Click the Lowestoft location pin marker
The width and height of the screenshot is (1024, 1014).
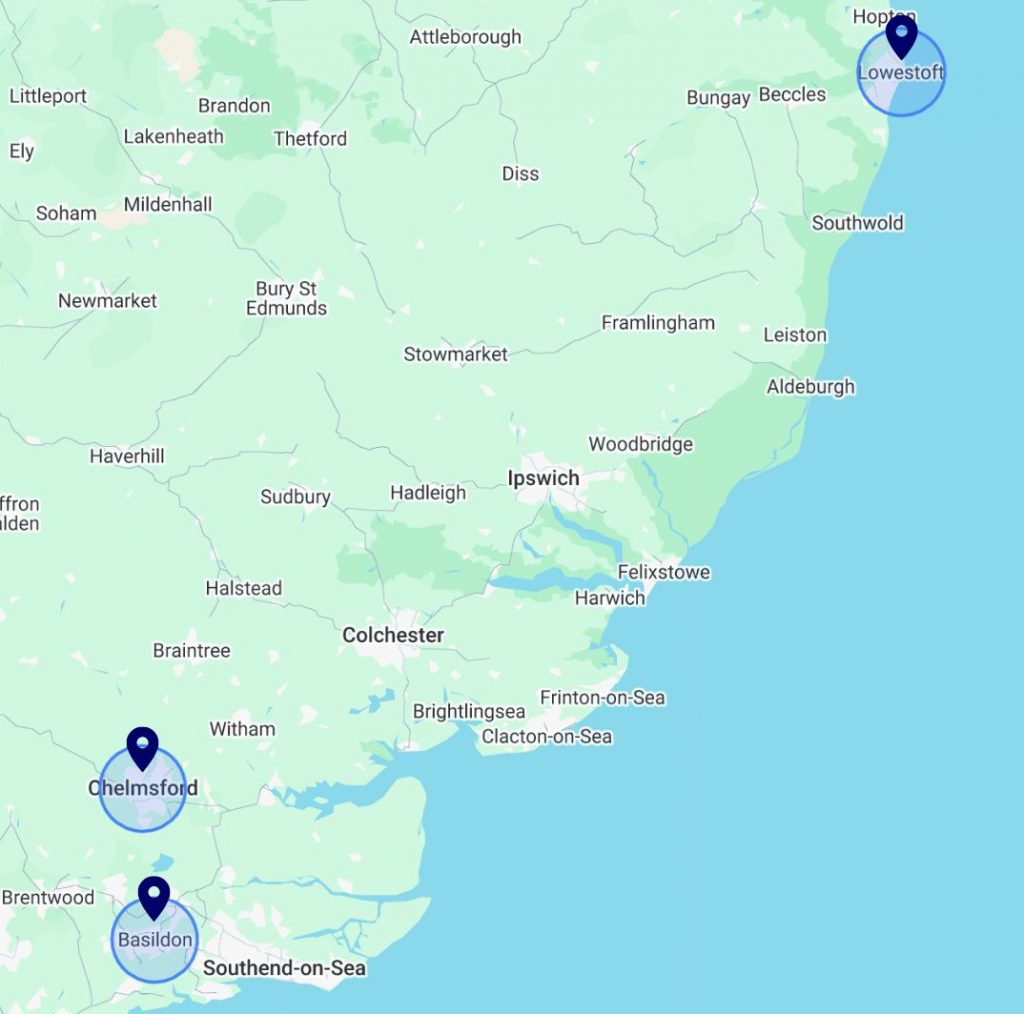901,37
